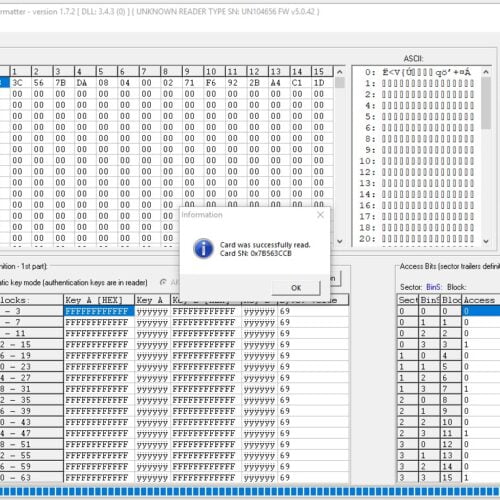Click the key mode label about keys in reader
The image size is (500, 500).
tap(74, 283)
